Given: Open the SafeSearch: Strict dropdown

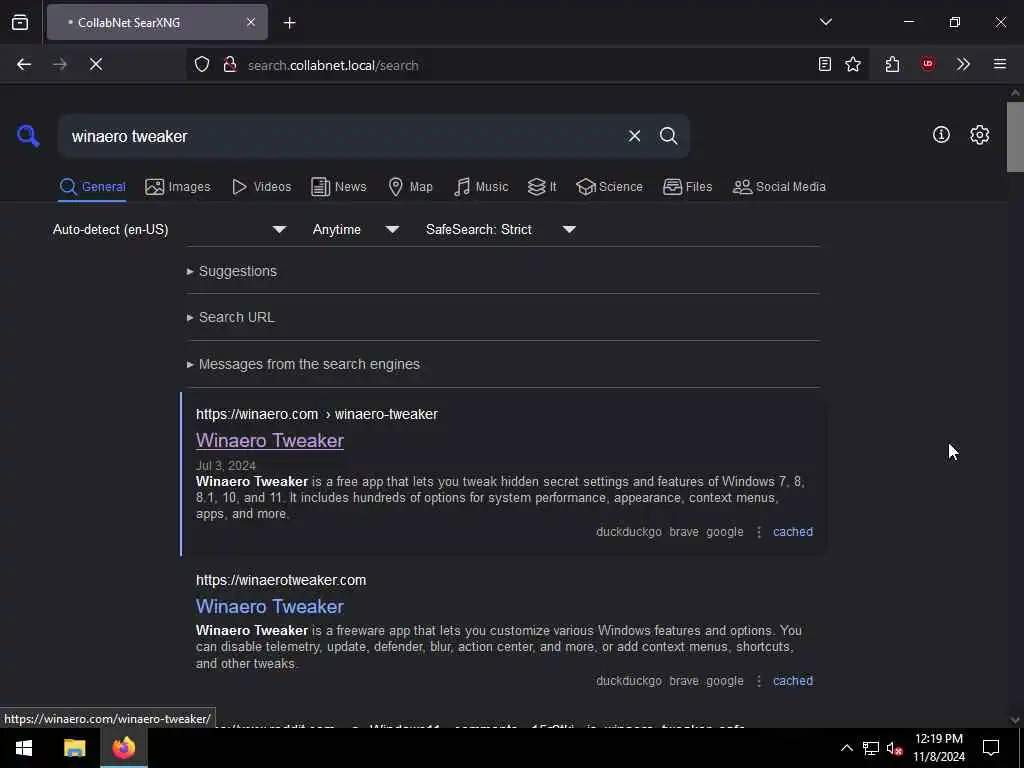Looking at the screenshot, I should tap(500, 229).
